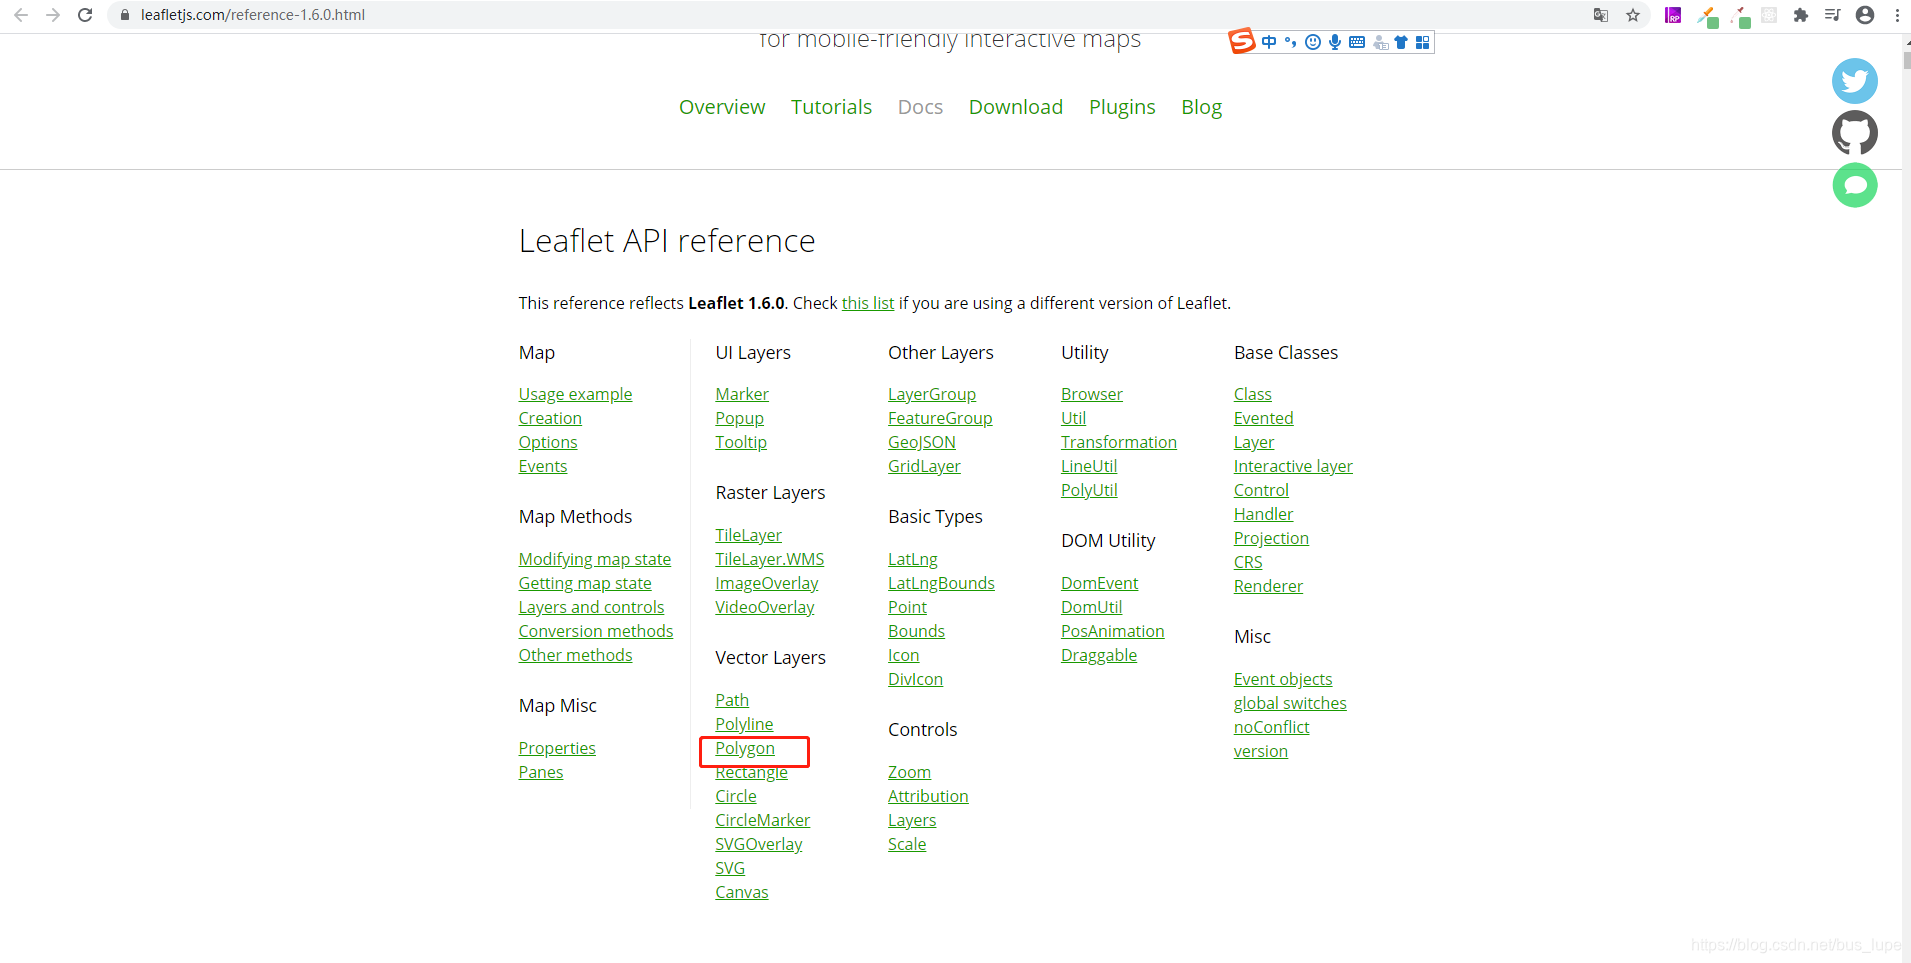Viewport: 1911px width, 963px height.
Task: Open the TileLayer.WMS link
Action: [x=770, y=559]
